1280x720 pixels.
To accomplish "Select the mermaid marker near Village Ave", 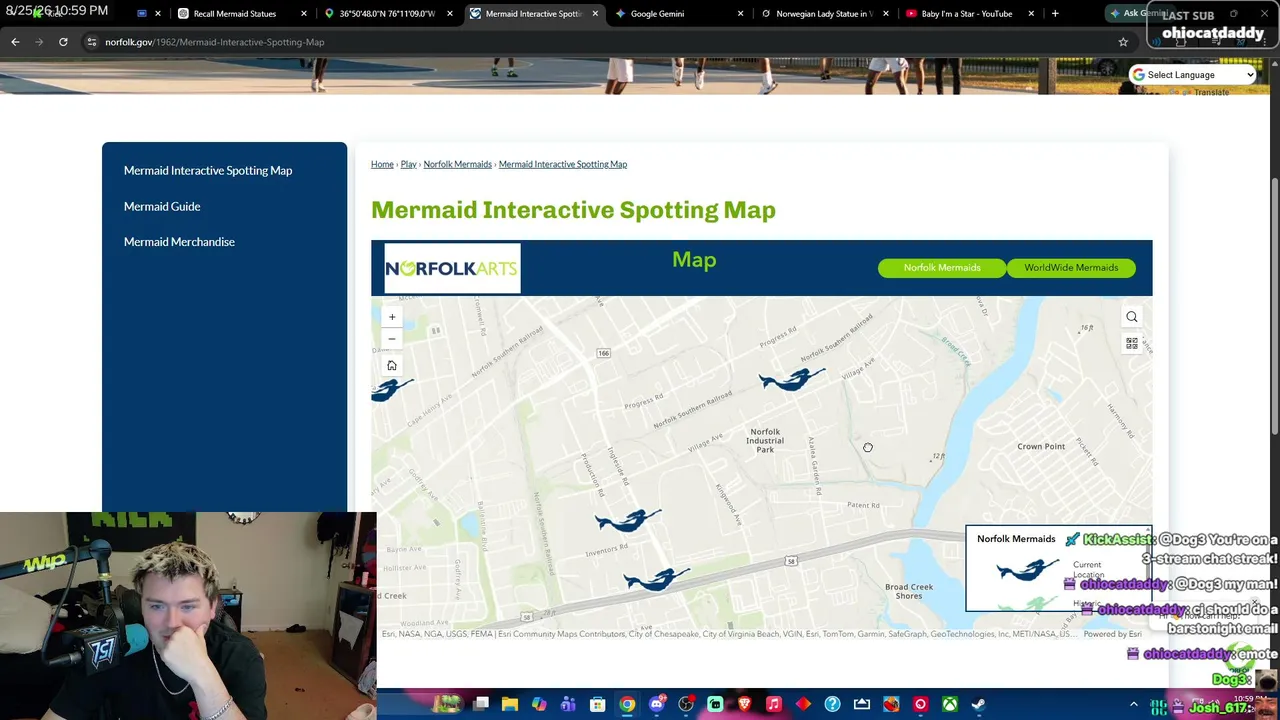I will pyautogui.click(x=792, y=379).
